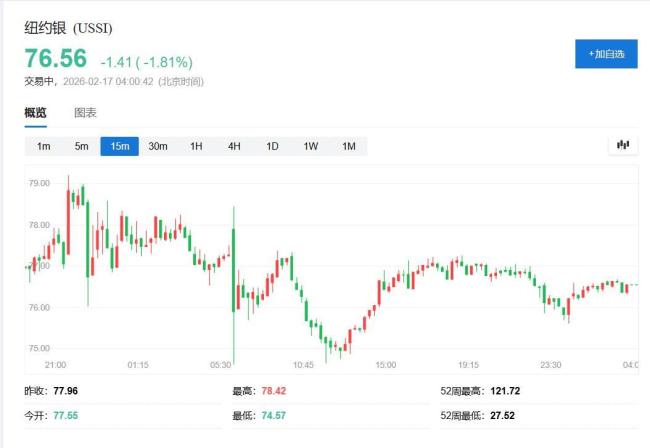Click the 52周最低 value 27.52
The image size is (650, 448).
[502, 415]
